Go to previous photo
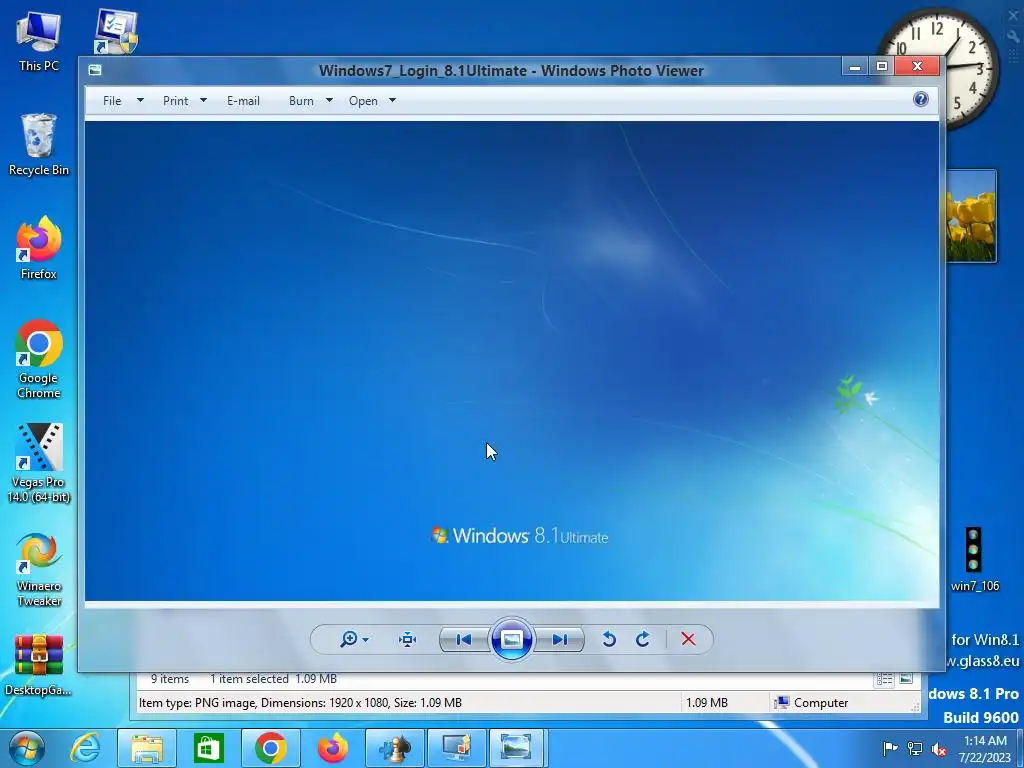 click(464, 639)
